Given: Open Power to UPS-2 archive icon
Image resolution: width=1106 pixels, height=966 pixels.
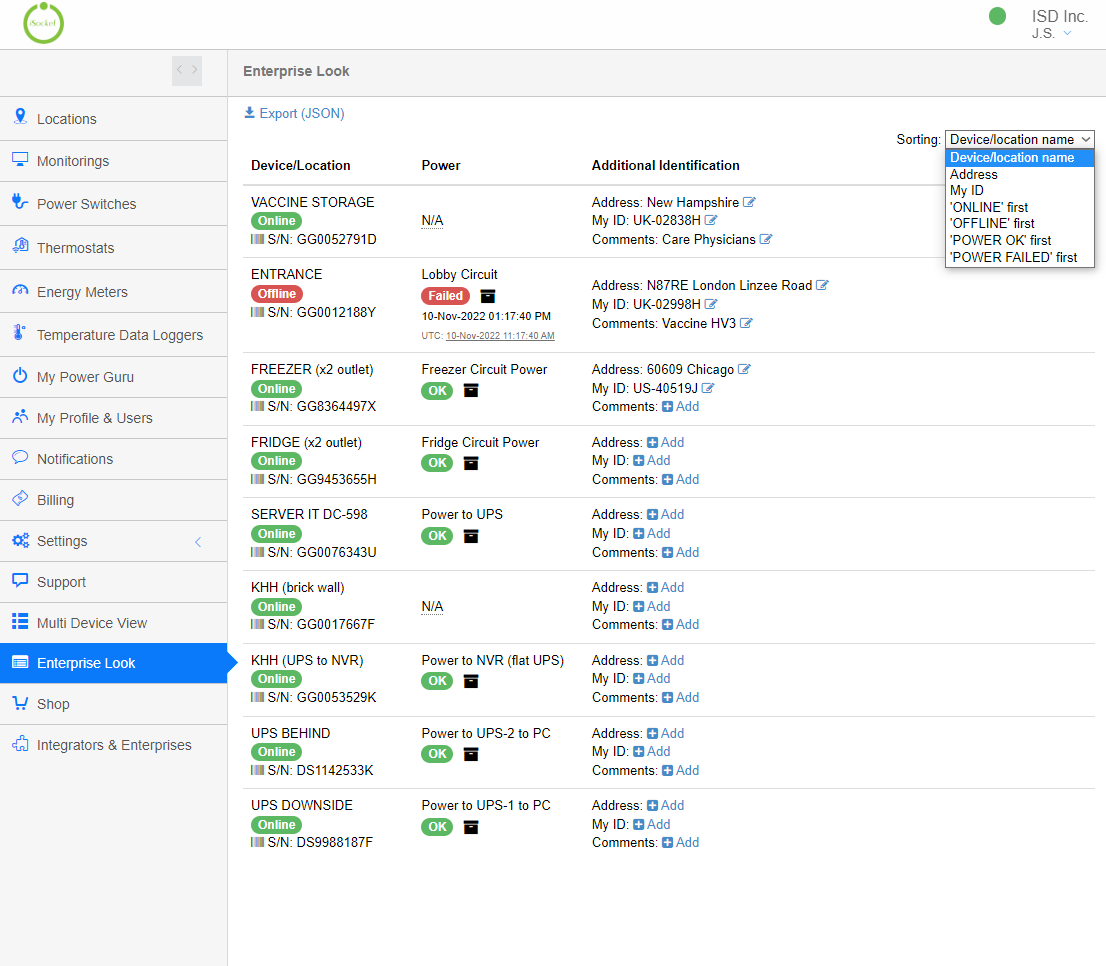Looking at the screenshot, I should 470,754.
